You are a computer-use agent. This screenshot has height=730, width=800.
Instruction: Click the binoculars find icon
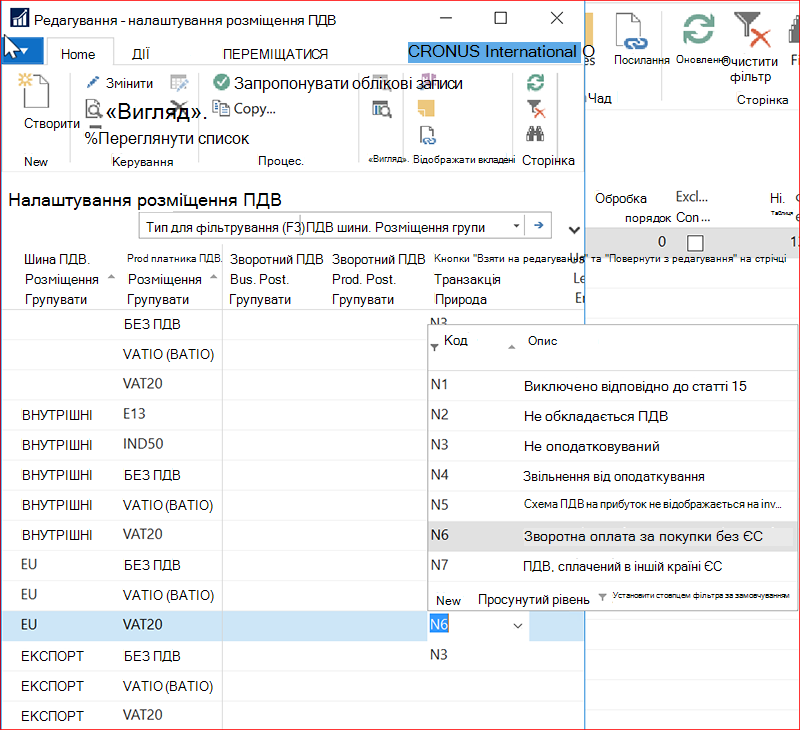tap(535, 134)
